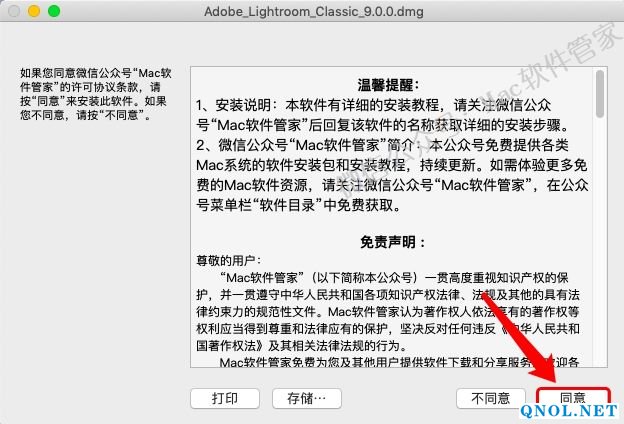The width and height of the screenshot is (624, 424).
Task: Click the 国著作权法 line in the disclaimer
Action: pos(302,346)
